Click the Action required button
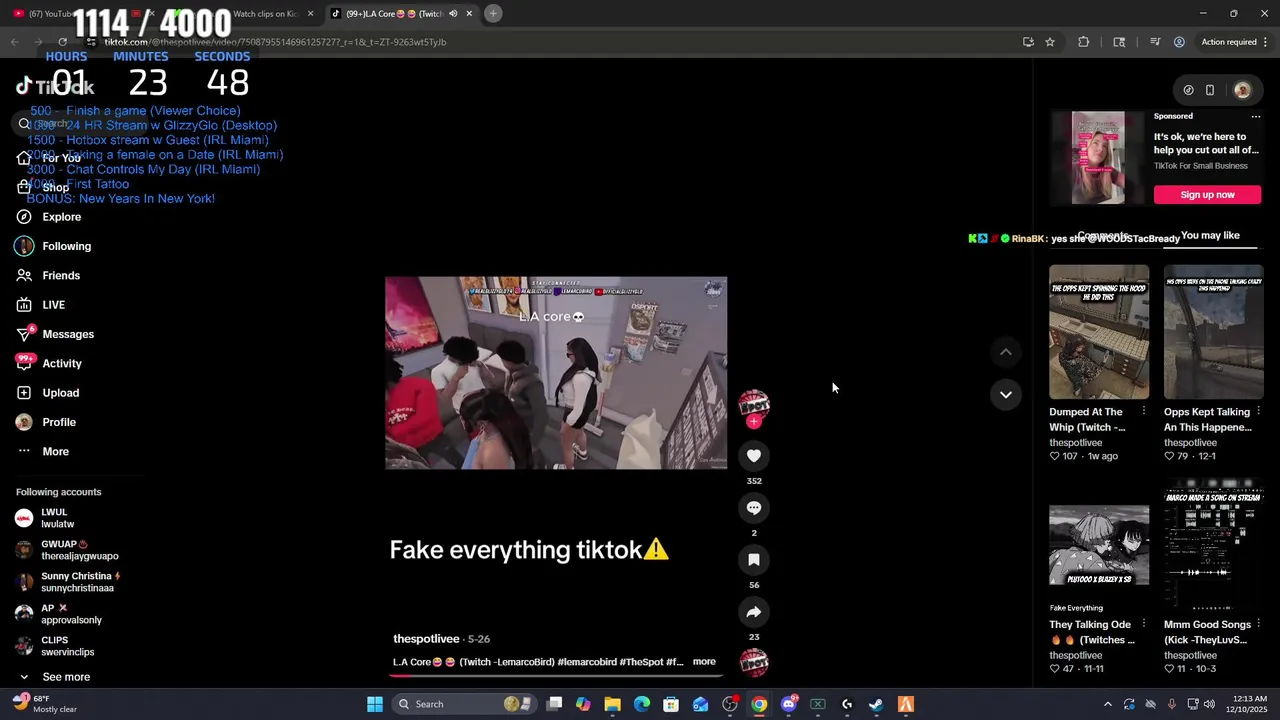 [1229, 42]
